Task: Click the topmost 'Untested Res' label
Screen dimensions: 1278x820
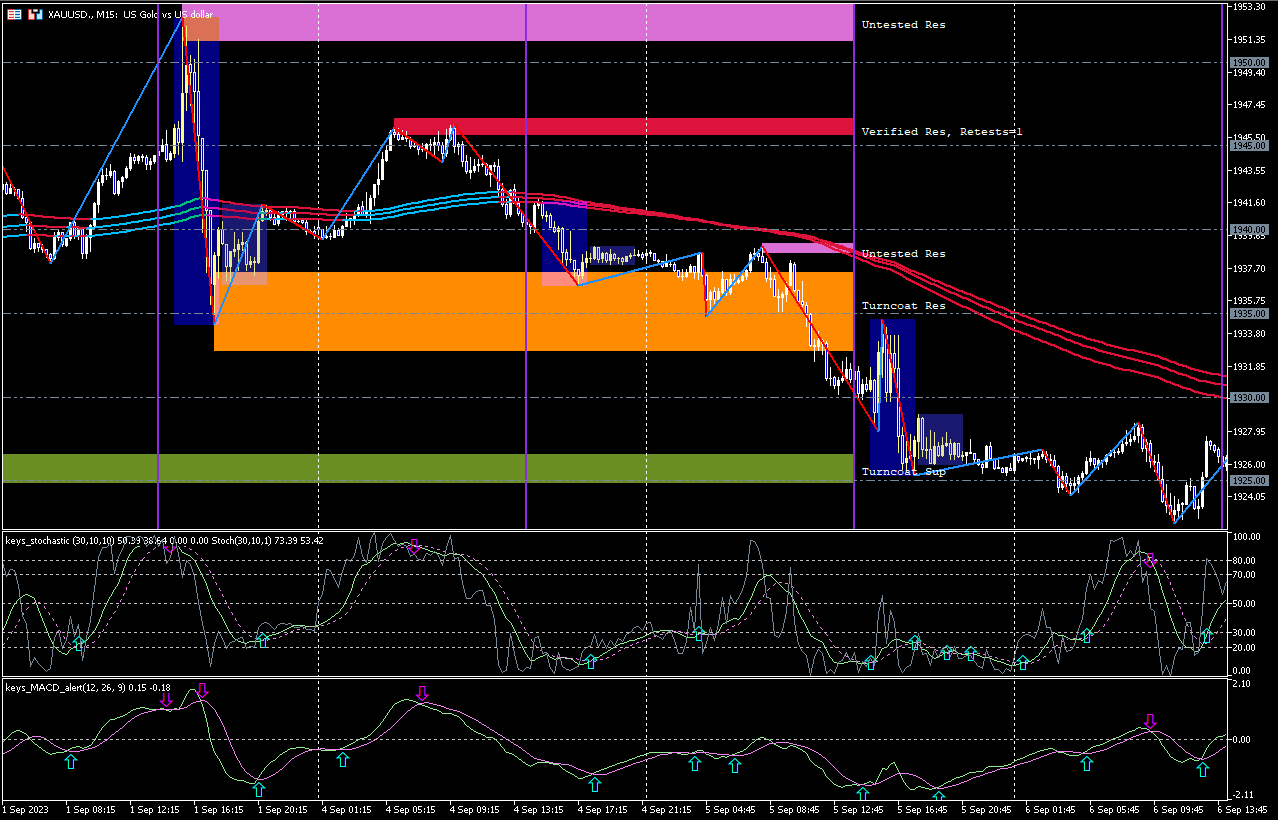Action: [x=903, y=24]
